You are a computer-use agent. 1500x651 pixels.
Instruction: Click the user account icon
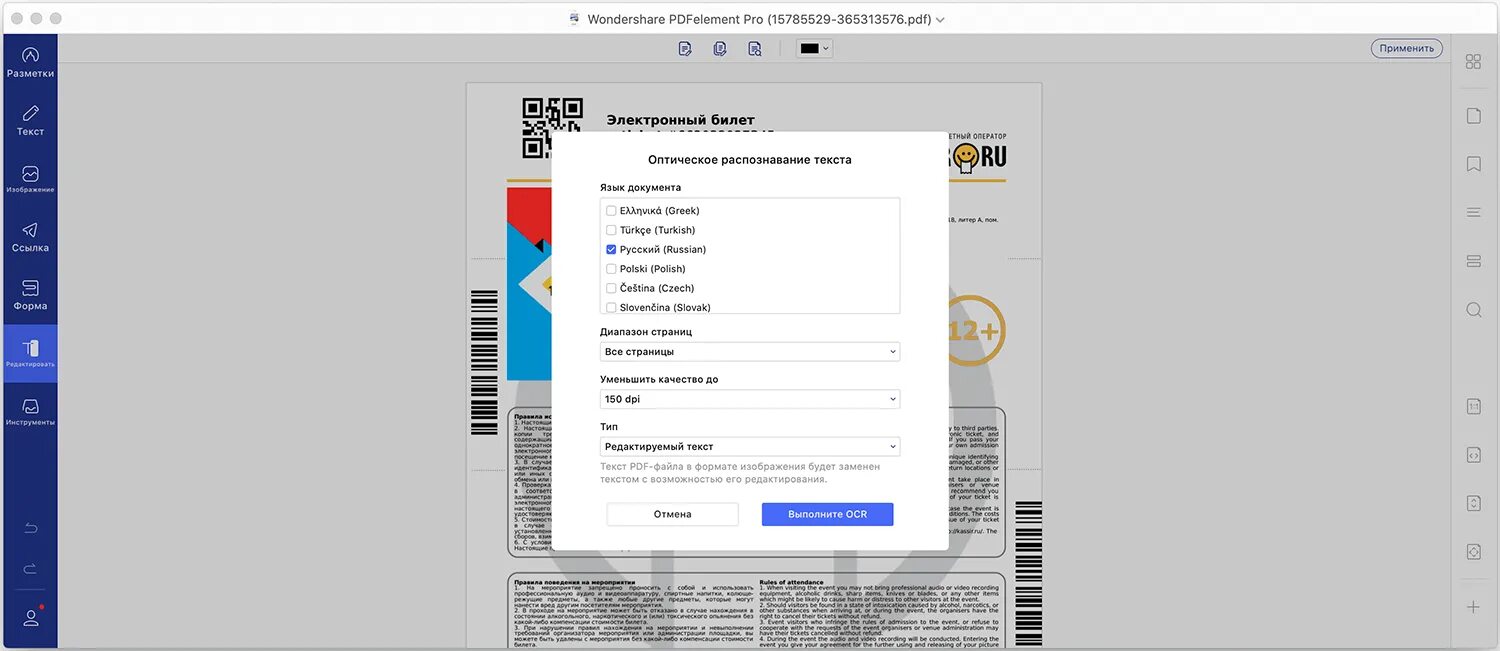click(x=30, y=618)
